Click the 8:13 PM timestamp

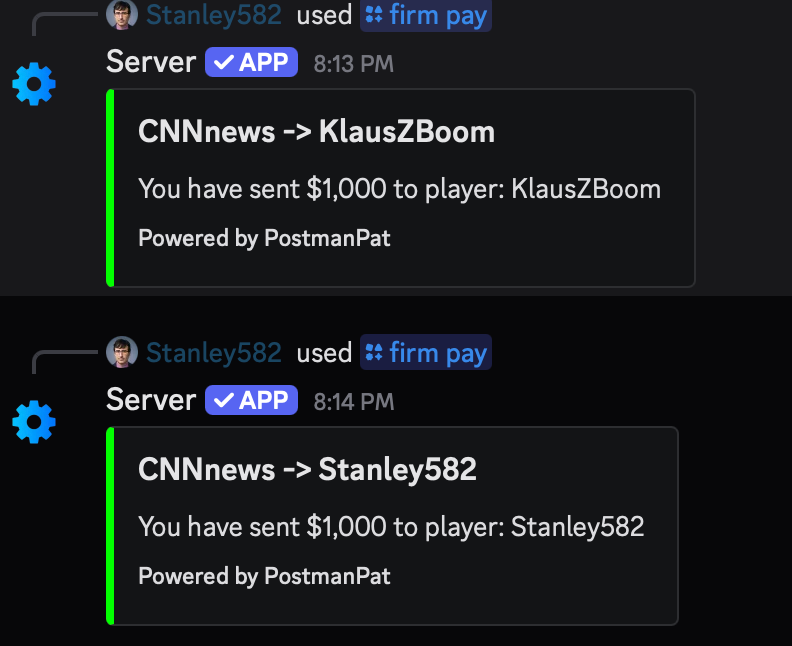pos(353,64)
